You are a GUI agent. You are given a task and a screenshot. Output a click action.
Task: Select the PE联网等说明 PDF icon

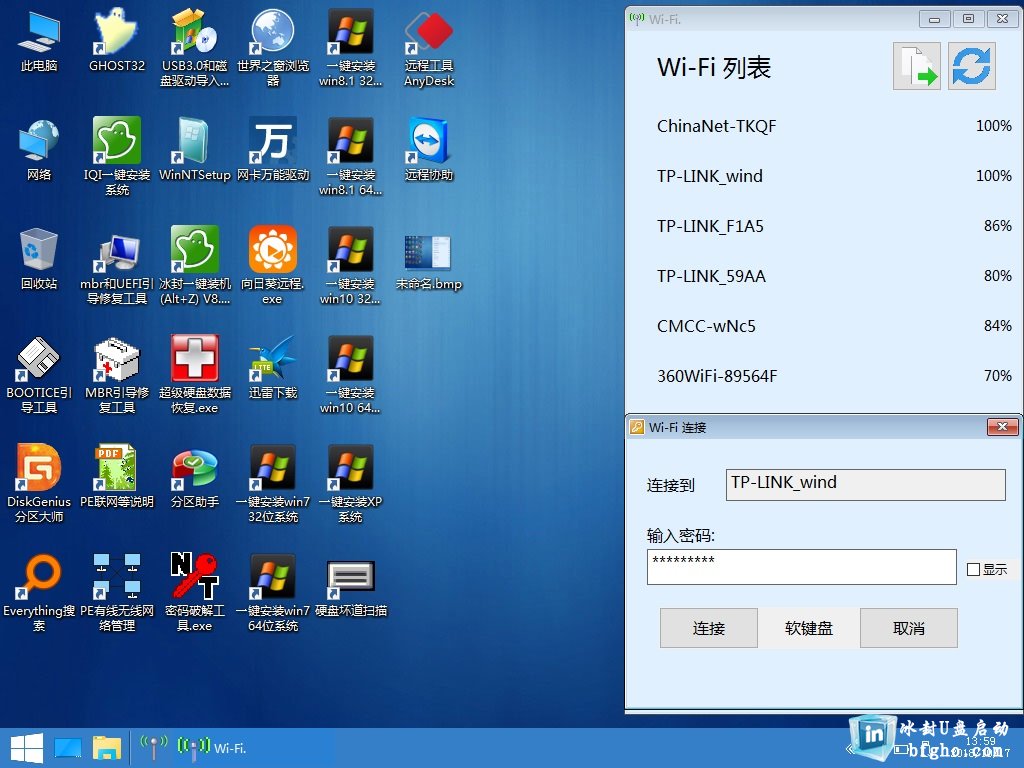point(117,477)
